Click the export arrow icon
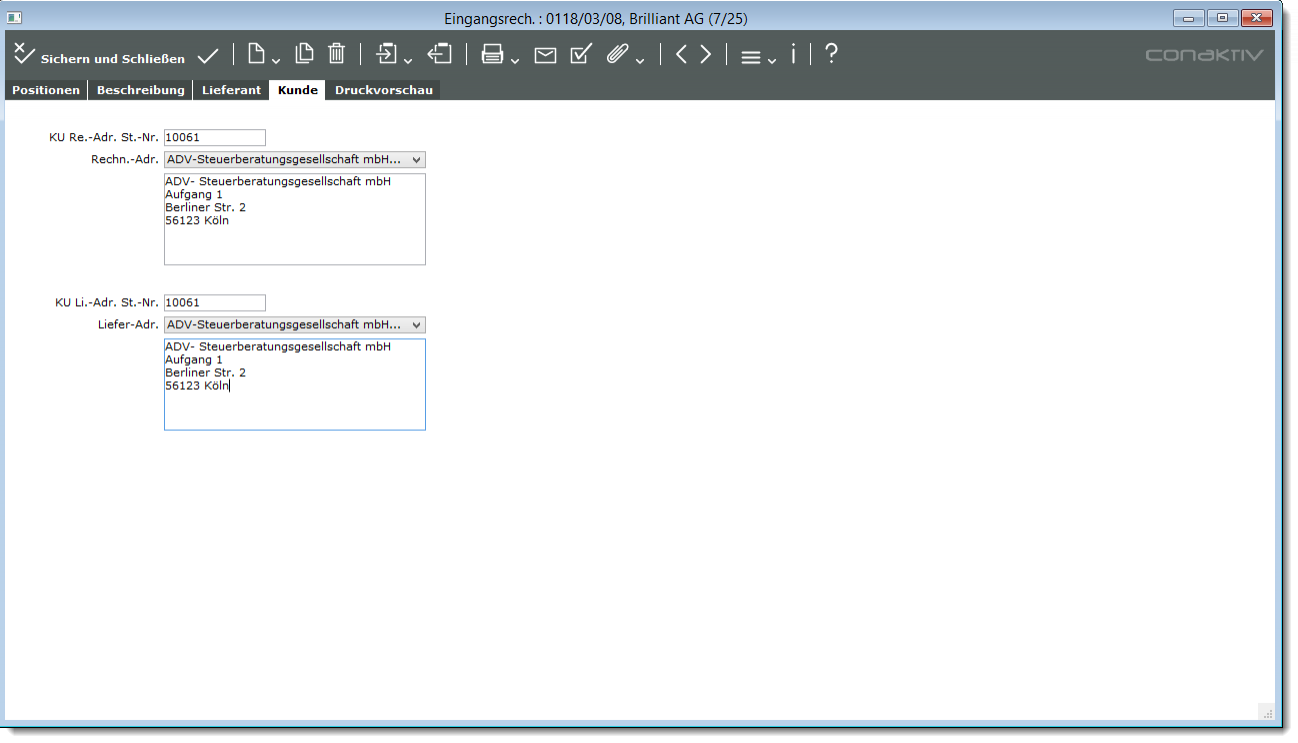Image resolution: width=1298 pixels, height=743 pixels. (439, 55)
